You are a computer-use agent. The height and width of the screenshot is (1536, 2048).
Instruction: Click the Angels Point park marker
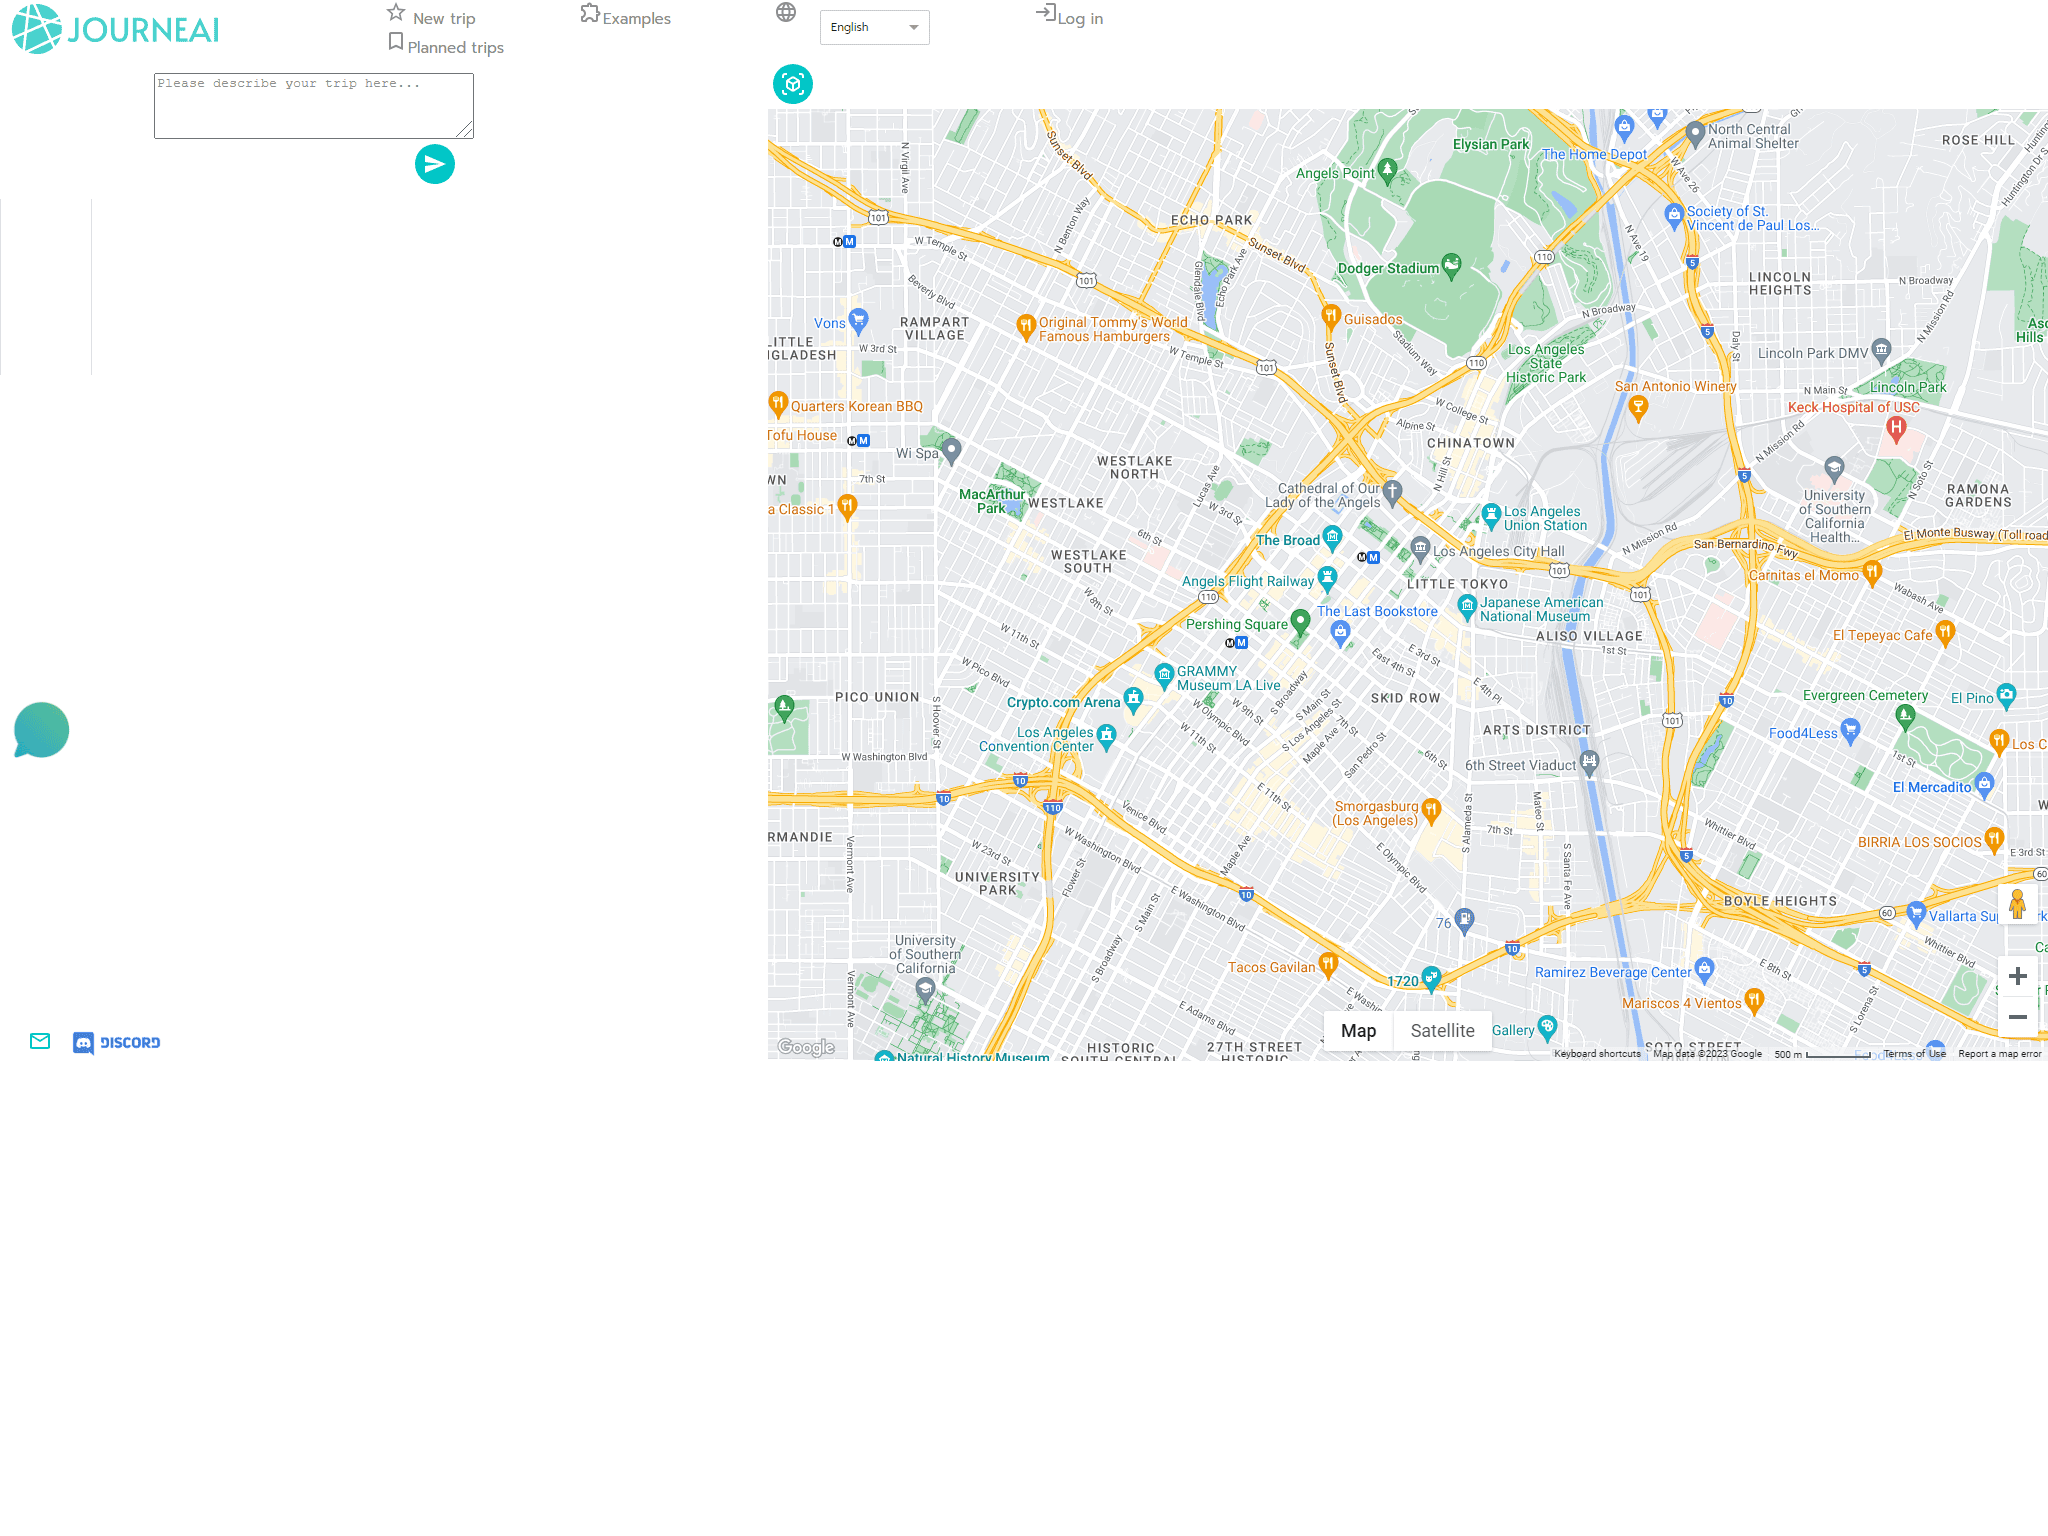[x=1386, y=170]
